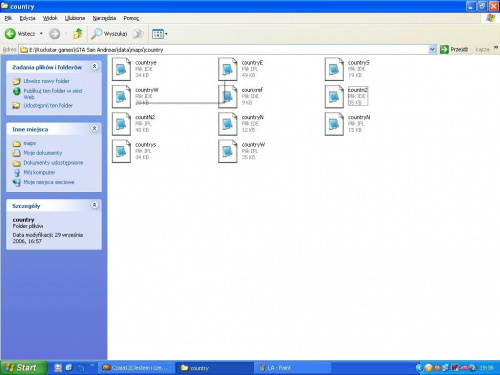Select the countryS IDE file icon

pyautogui.click(x=334, y=69)
